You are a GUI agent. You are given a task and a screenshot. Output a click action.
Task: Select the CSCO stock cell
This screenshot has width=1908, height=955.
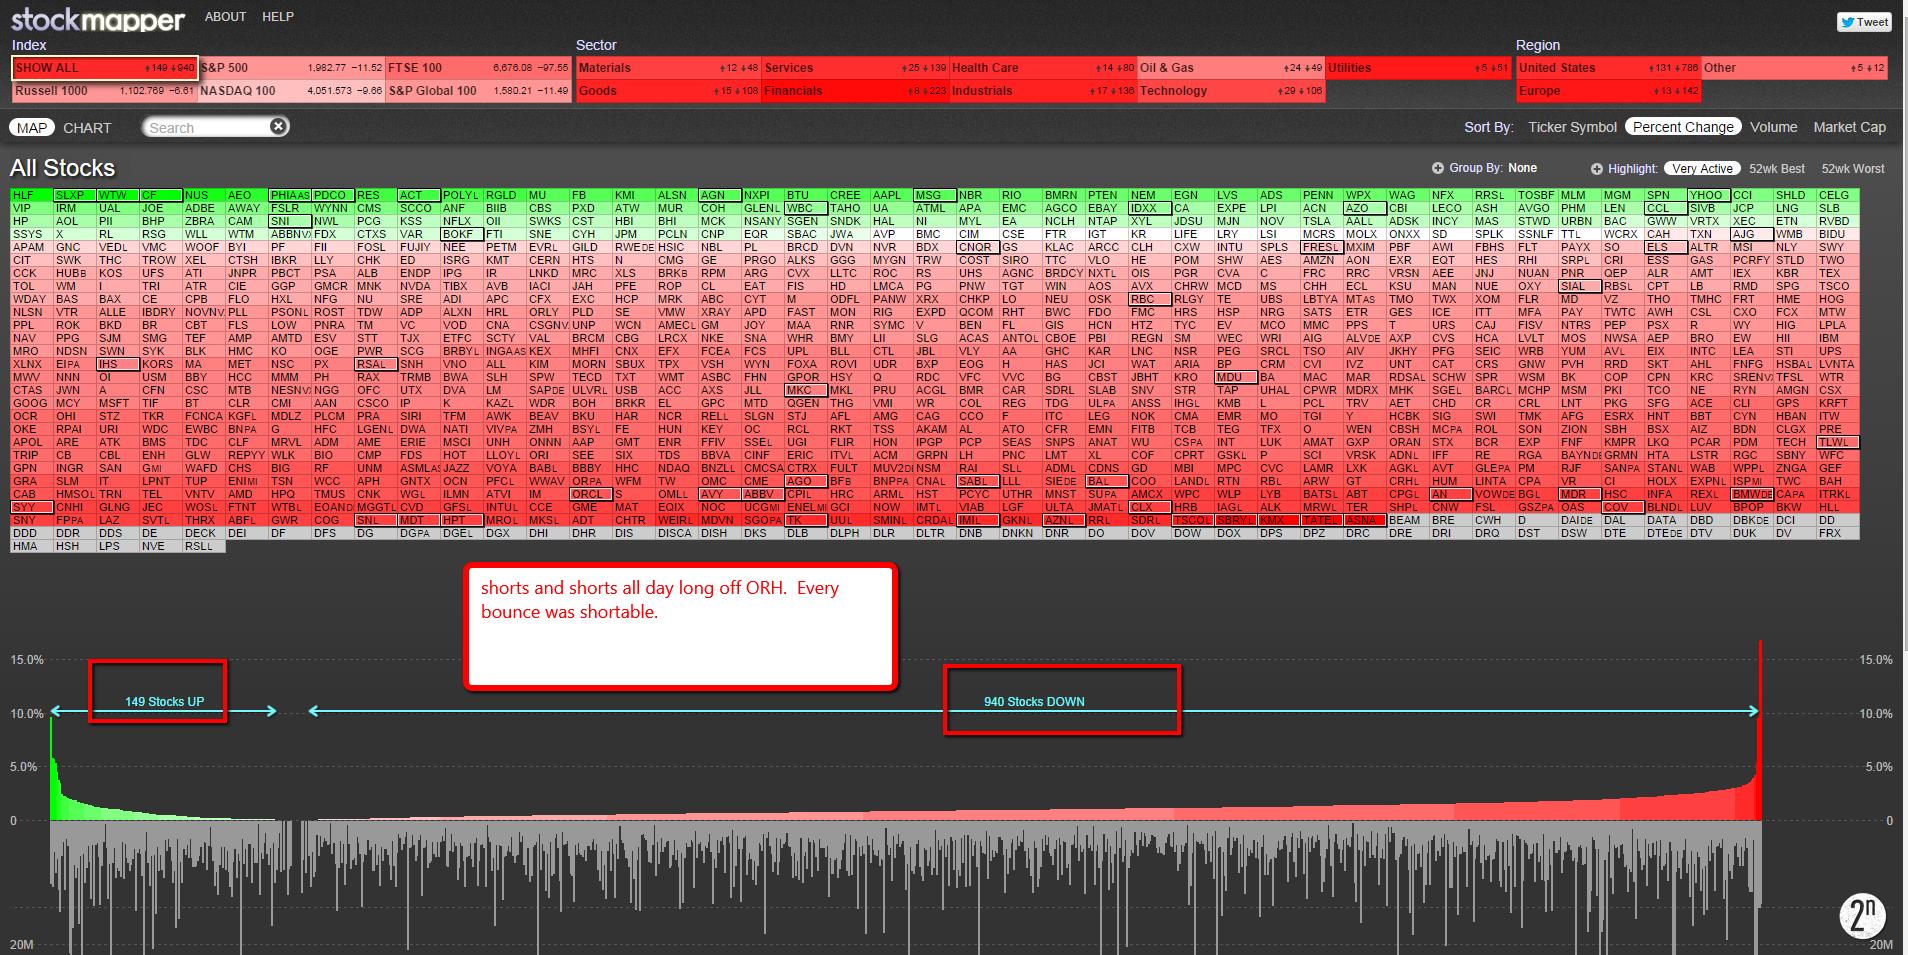click(x=375, y=404)
